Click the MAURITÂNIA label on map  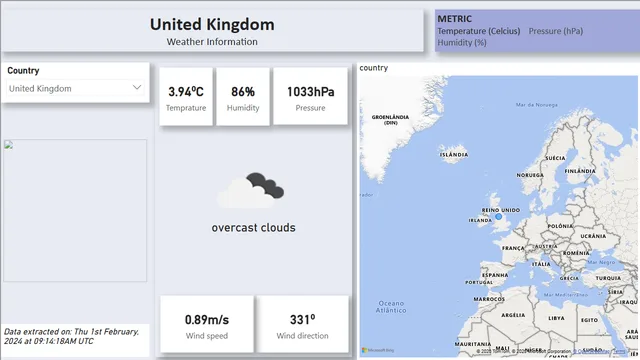tap(473, 344)
